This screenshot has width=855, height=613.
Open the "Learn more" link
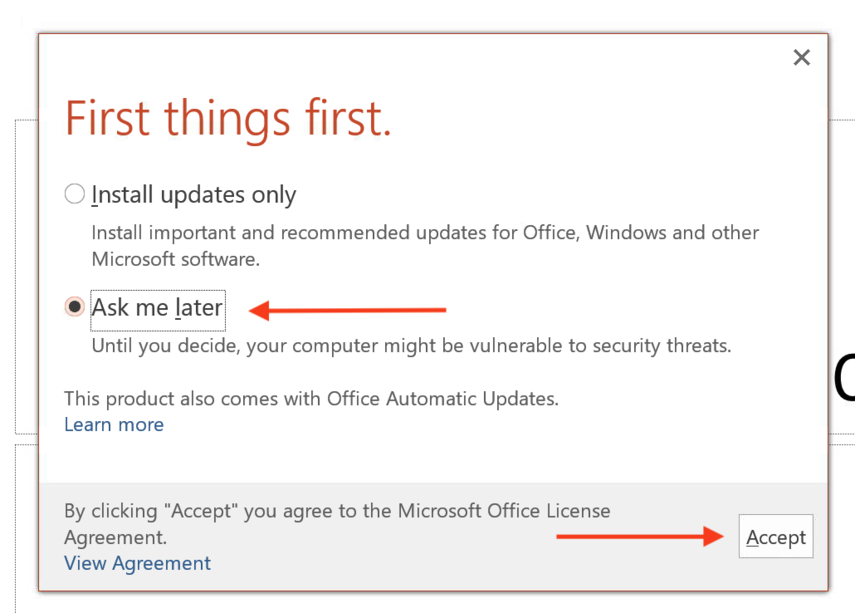tap(114, 424)
